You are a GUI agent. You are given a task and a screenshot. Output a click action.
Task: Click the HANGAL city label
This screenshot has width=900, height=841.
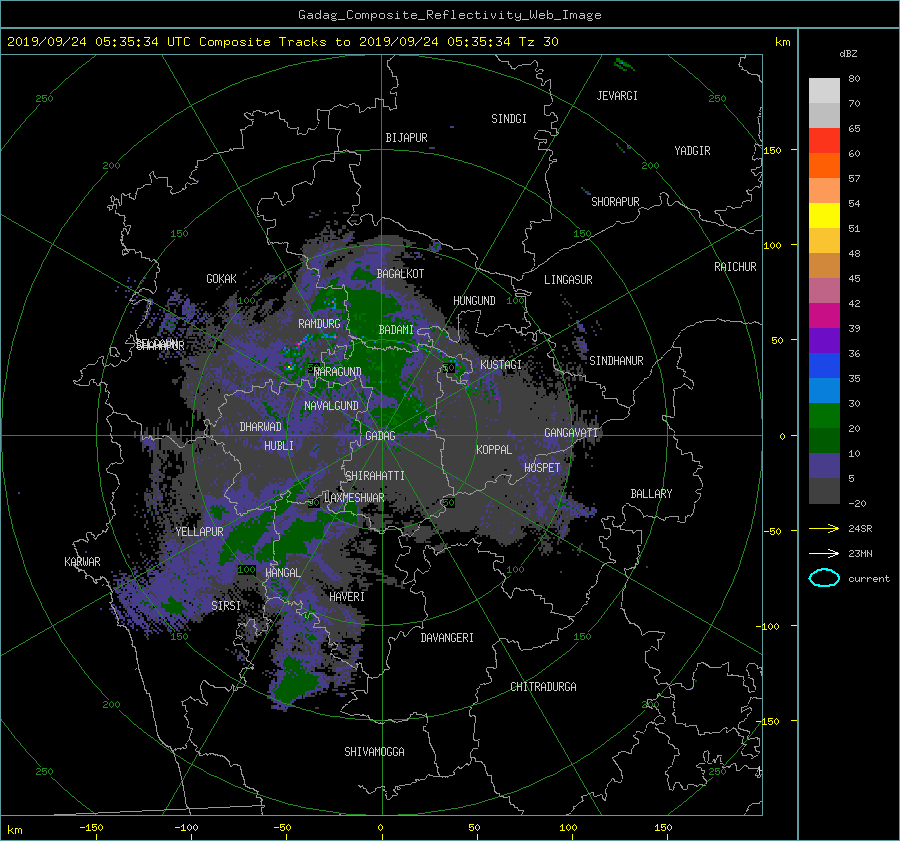tap(282, 572)
